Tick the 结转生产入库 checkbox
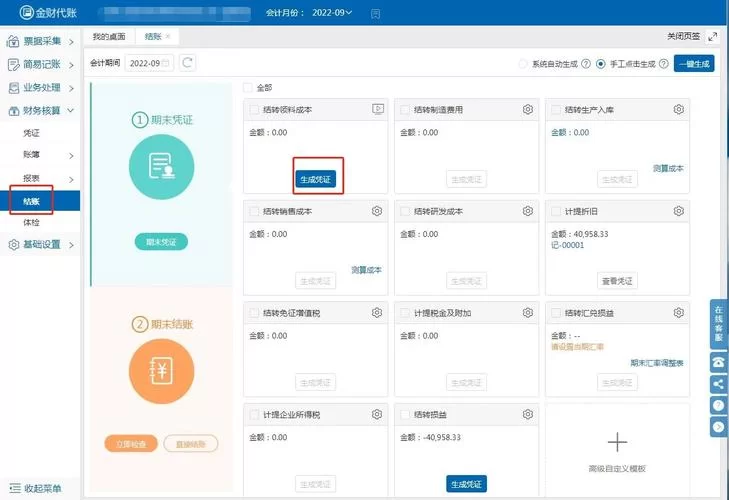729x500 pixels. [x=556, y=110]
